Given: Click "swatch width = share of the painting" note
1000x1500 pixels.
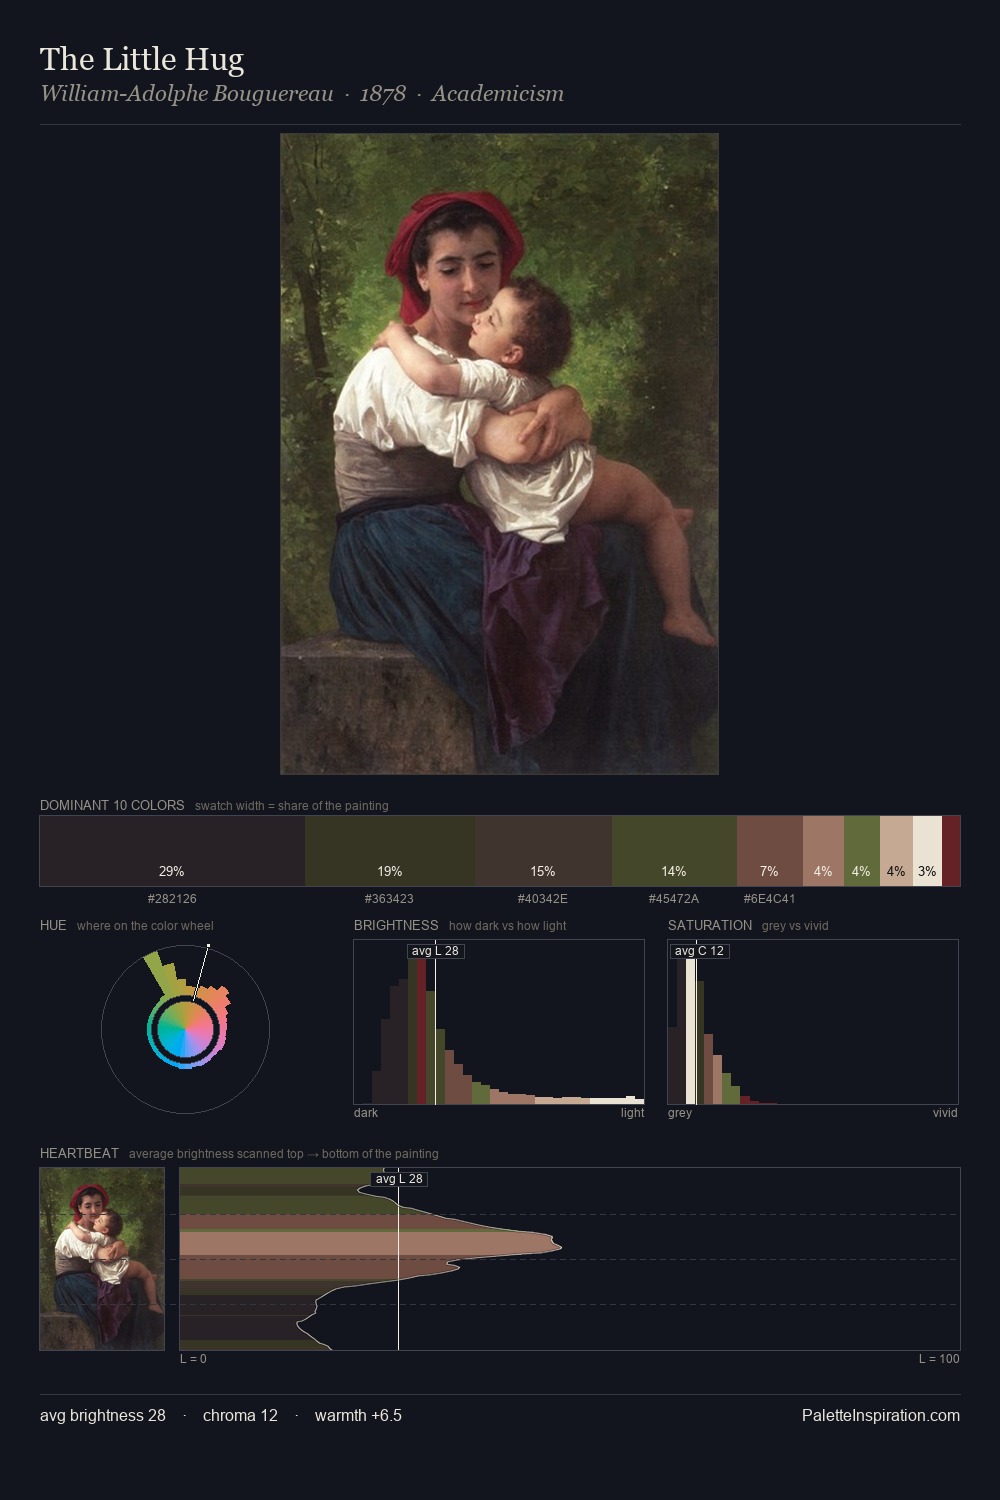Looking at the screenshot, I should click(291, 806).
